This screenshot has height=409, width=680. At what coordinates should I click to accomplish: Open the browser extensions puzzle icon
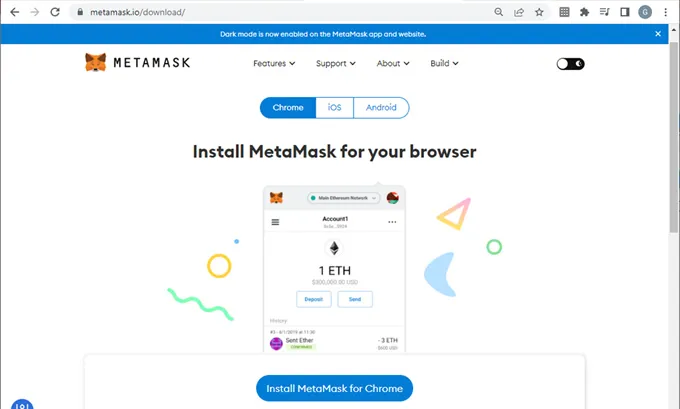point(584,12)
